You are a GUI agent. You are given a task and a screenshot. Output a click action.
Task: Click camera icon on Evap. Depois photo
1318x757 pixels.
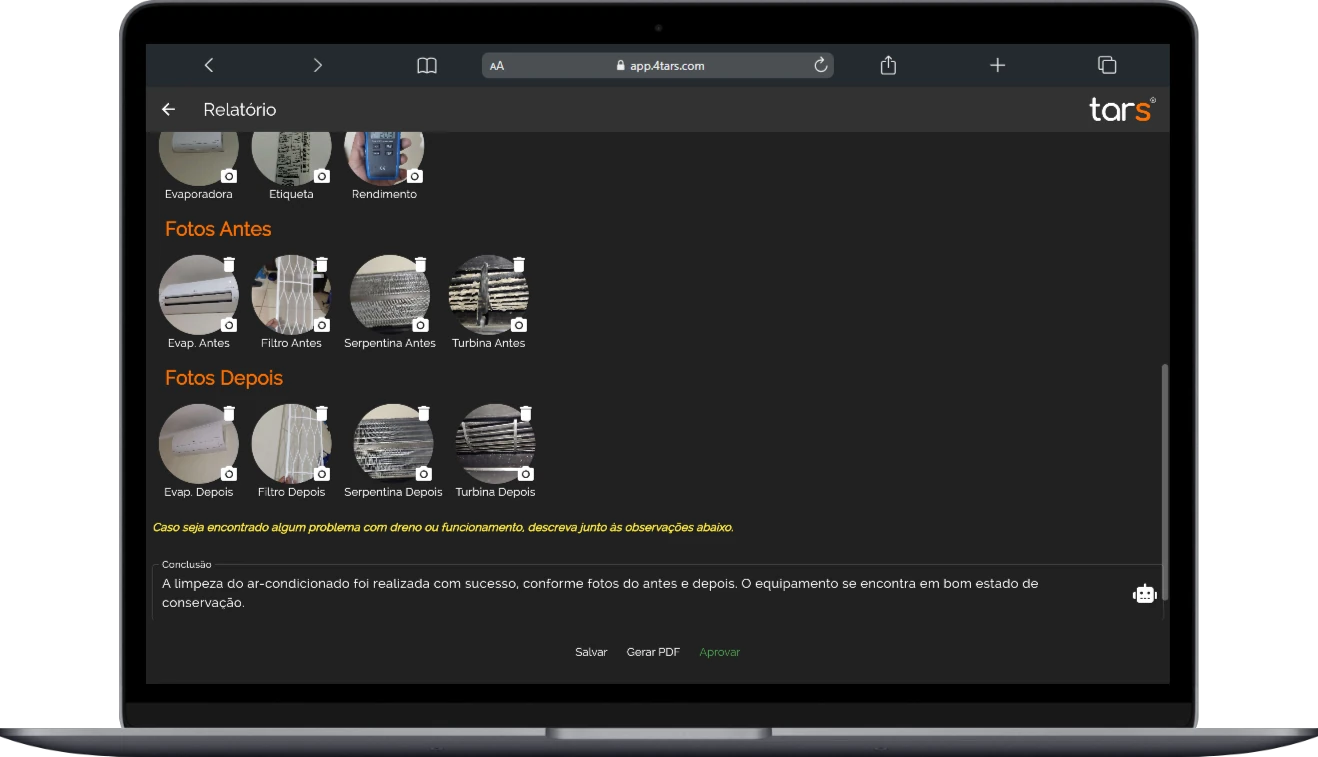(x=229, y=474)
